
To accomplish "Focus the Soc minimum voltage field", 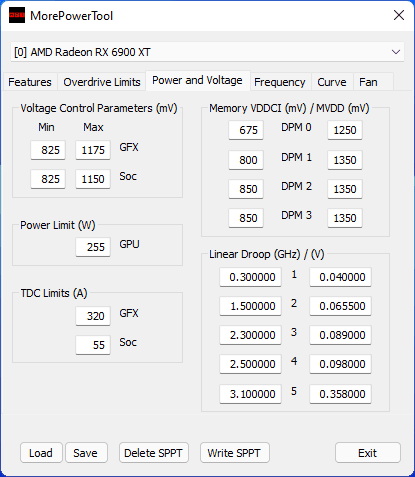I will pos(48,179).
